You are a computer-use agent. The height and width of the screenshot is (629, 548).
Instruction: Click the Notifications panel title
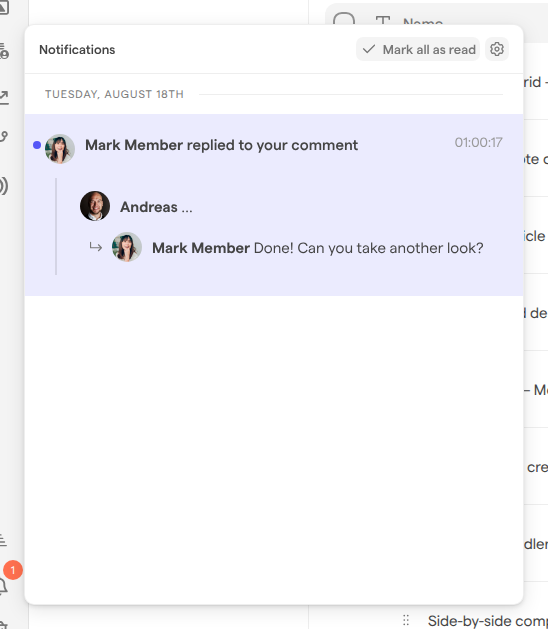point(77,50)
